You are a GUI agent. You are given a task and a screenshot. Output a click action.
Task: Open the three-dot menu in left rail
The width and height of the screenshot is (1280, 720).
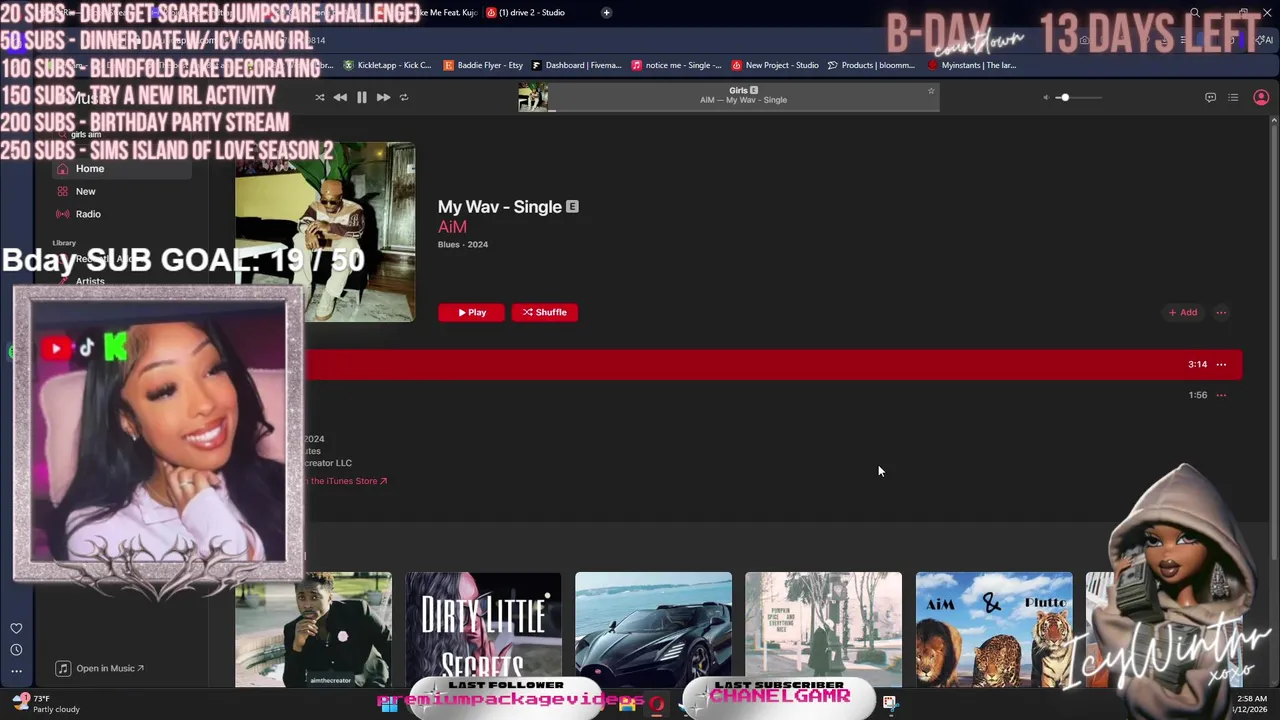[x=16, y=672]
